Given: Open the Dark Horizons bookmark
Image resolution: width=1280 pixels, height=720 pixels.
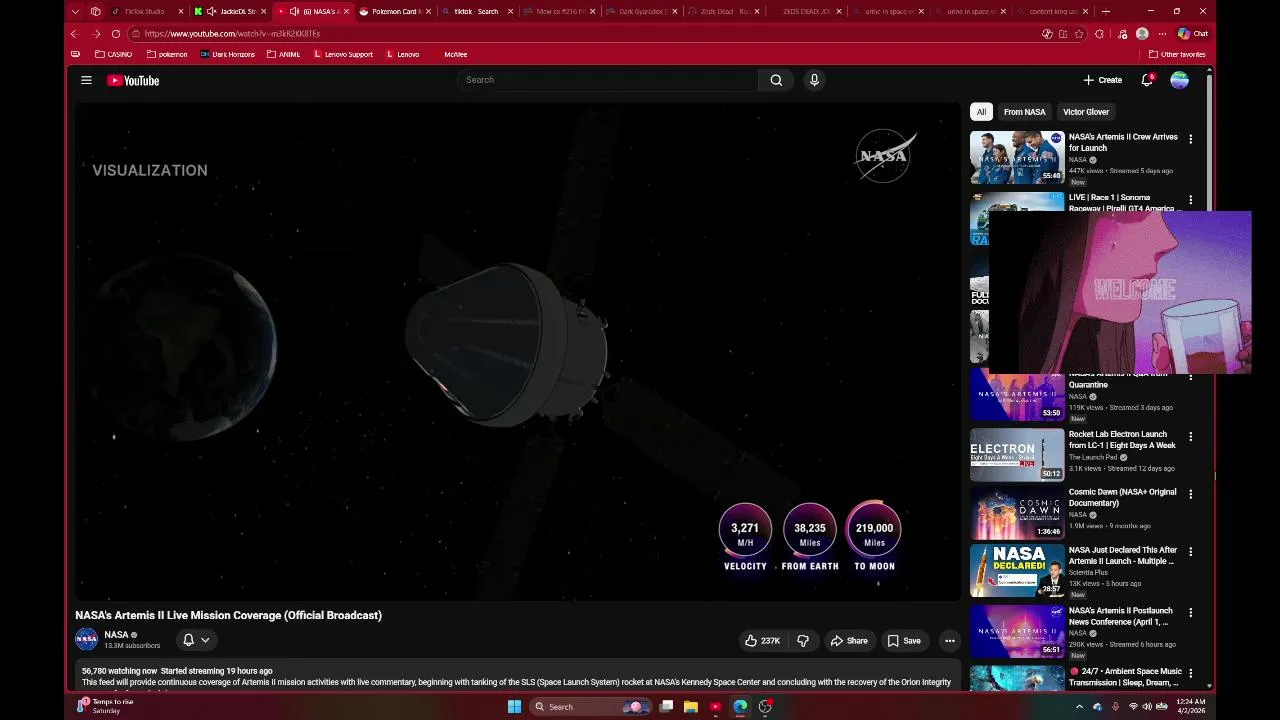Looking at the screenshot, I should [227, 54].
